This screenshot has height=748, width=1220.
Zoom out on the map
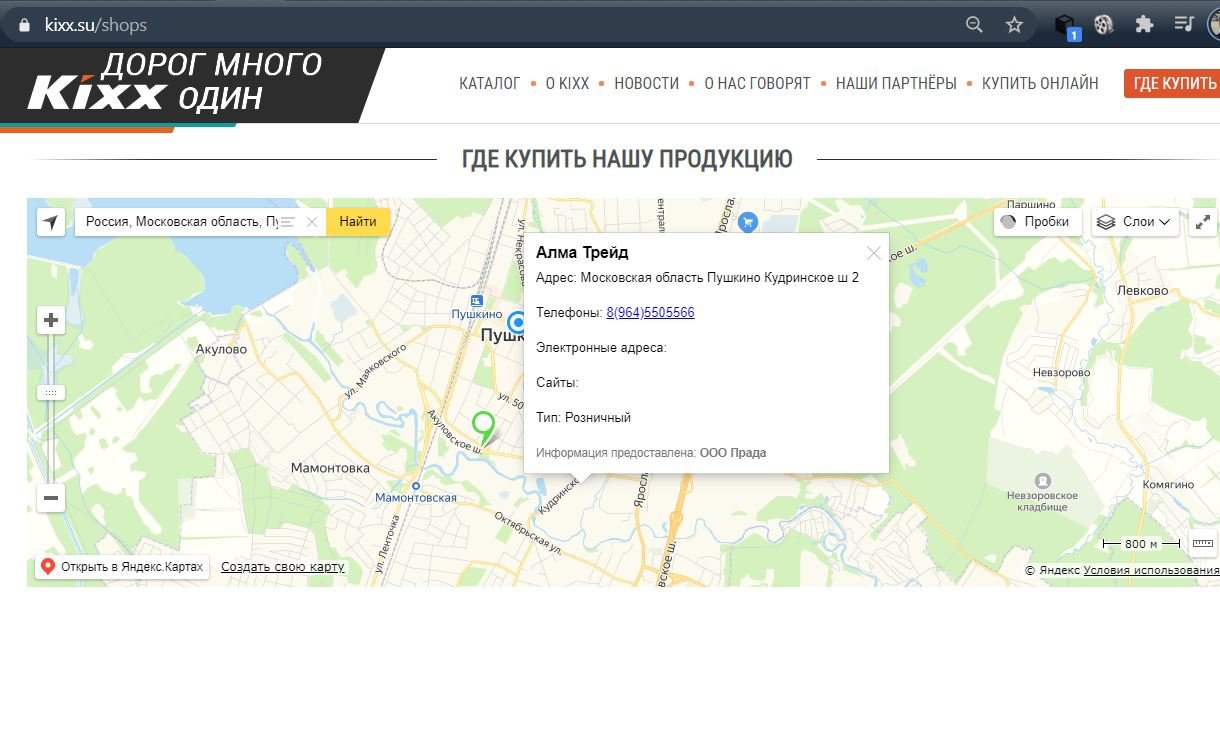[x=51, y=497]
